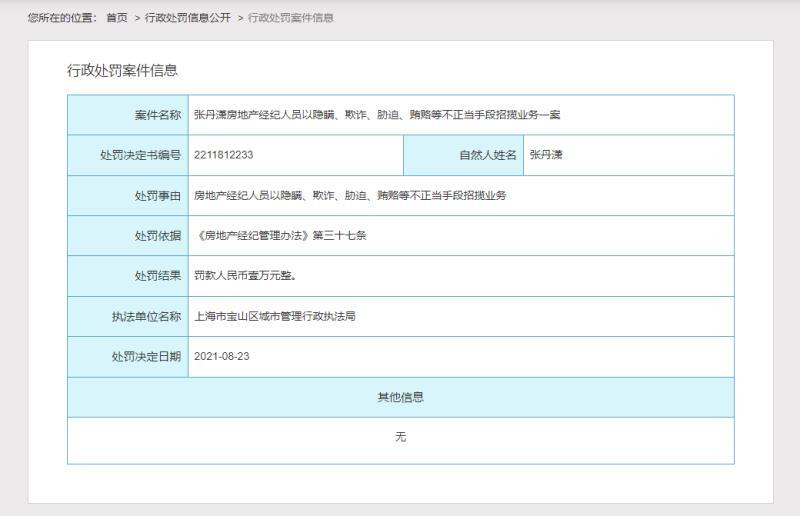Viewport: 800px width, 516px height.
Task: Click the name value 张丹潇
Action: (546, 155)
